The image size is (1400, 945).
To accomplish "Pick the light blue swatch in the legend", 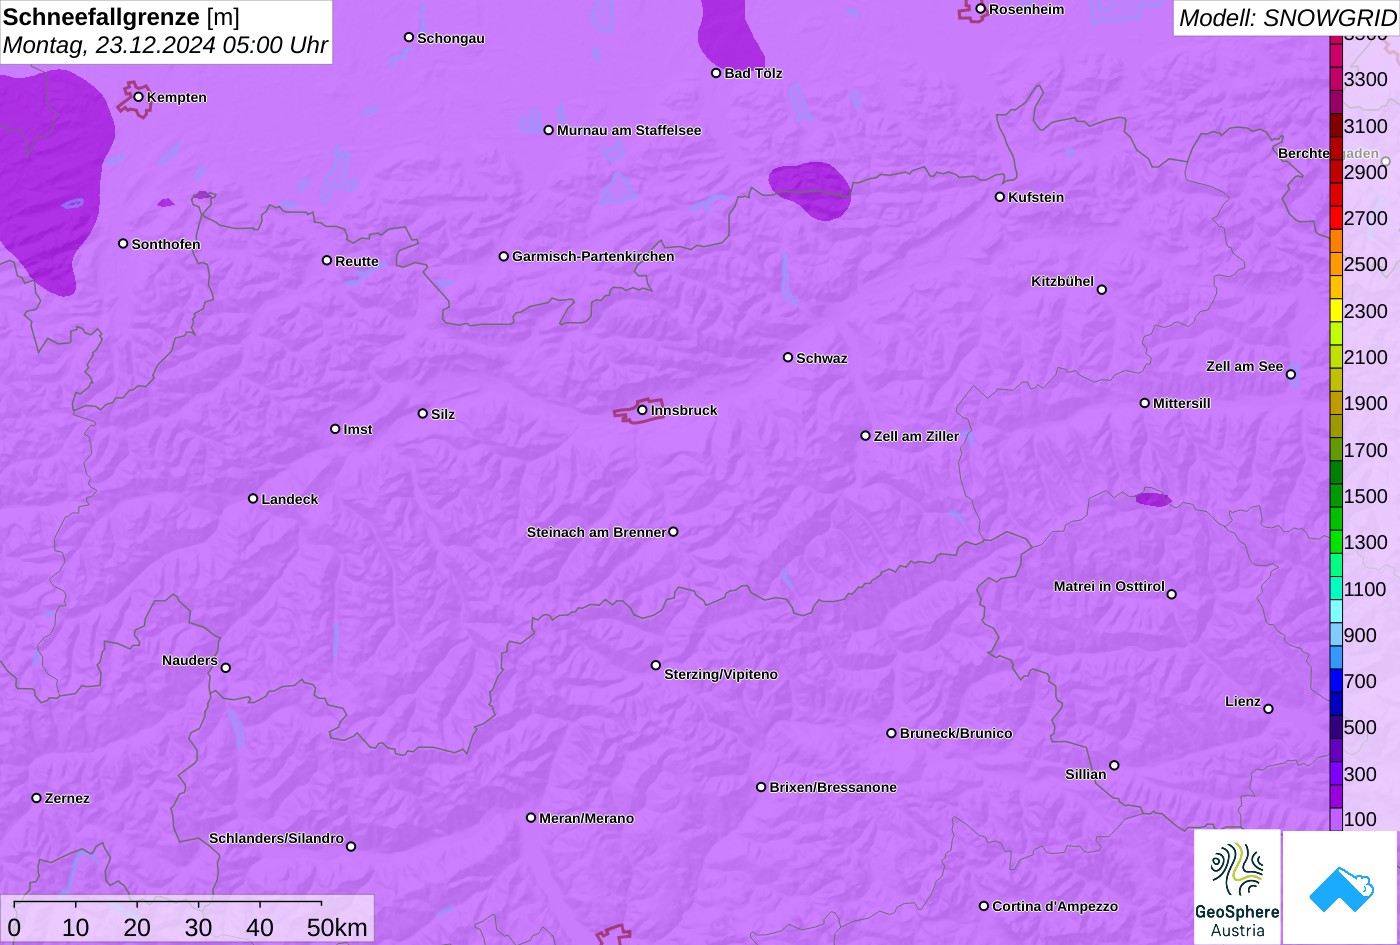I will click(1336, 634).
